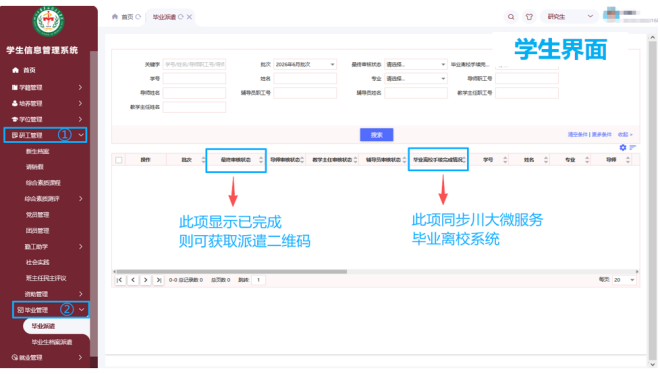Select the 毕业派遣 tab

click(x=164, y=17)
